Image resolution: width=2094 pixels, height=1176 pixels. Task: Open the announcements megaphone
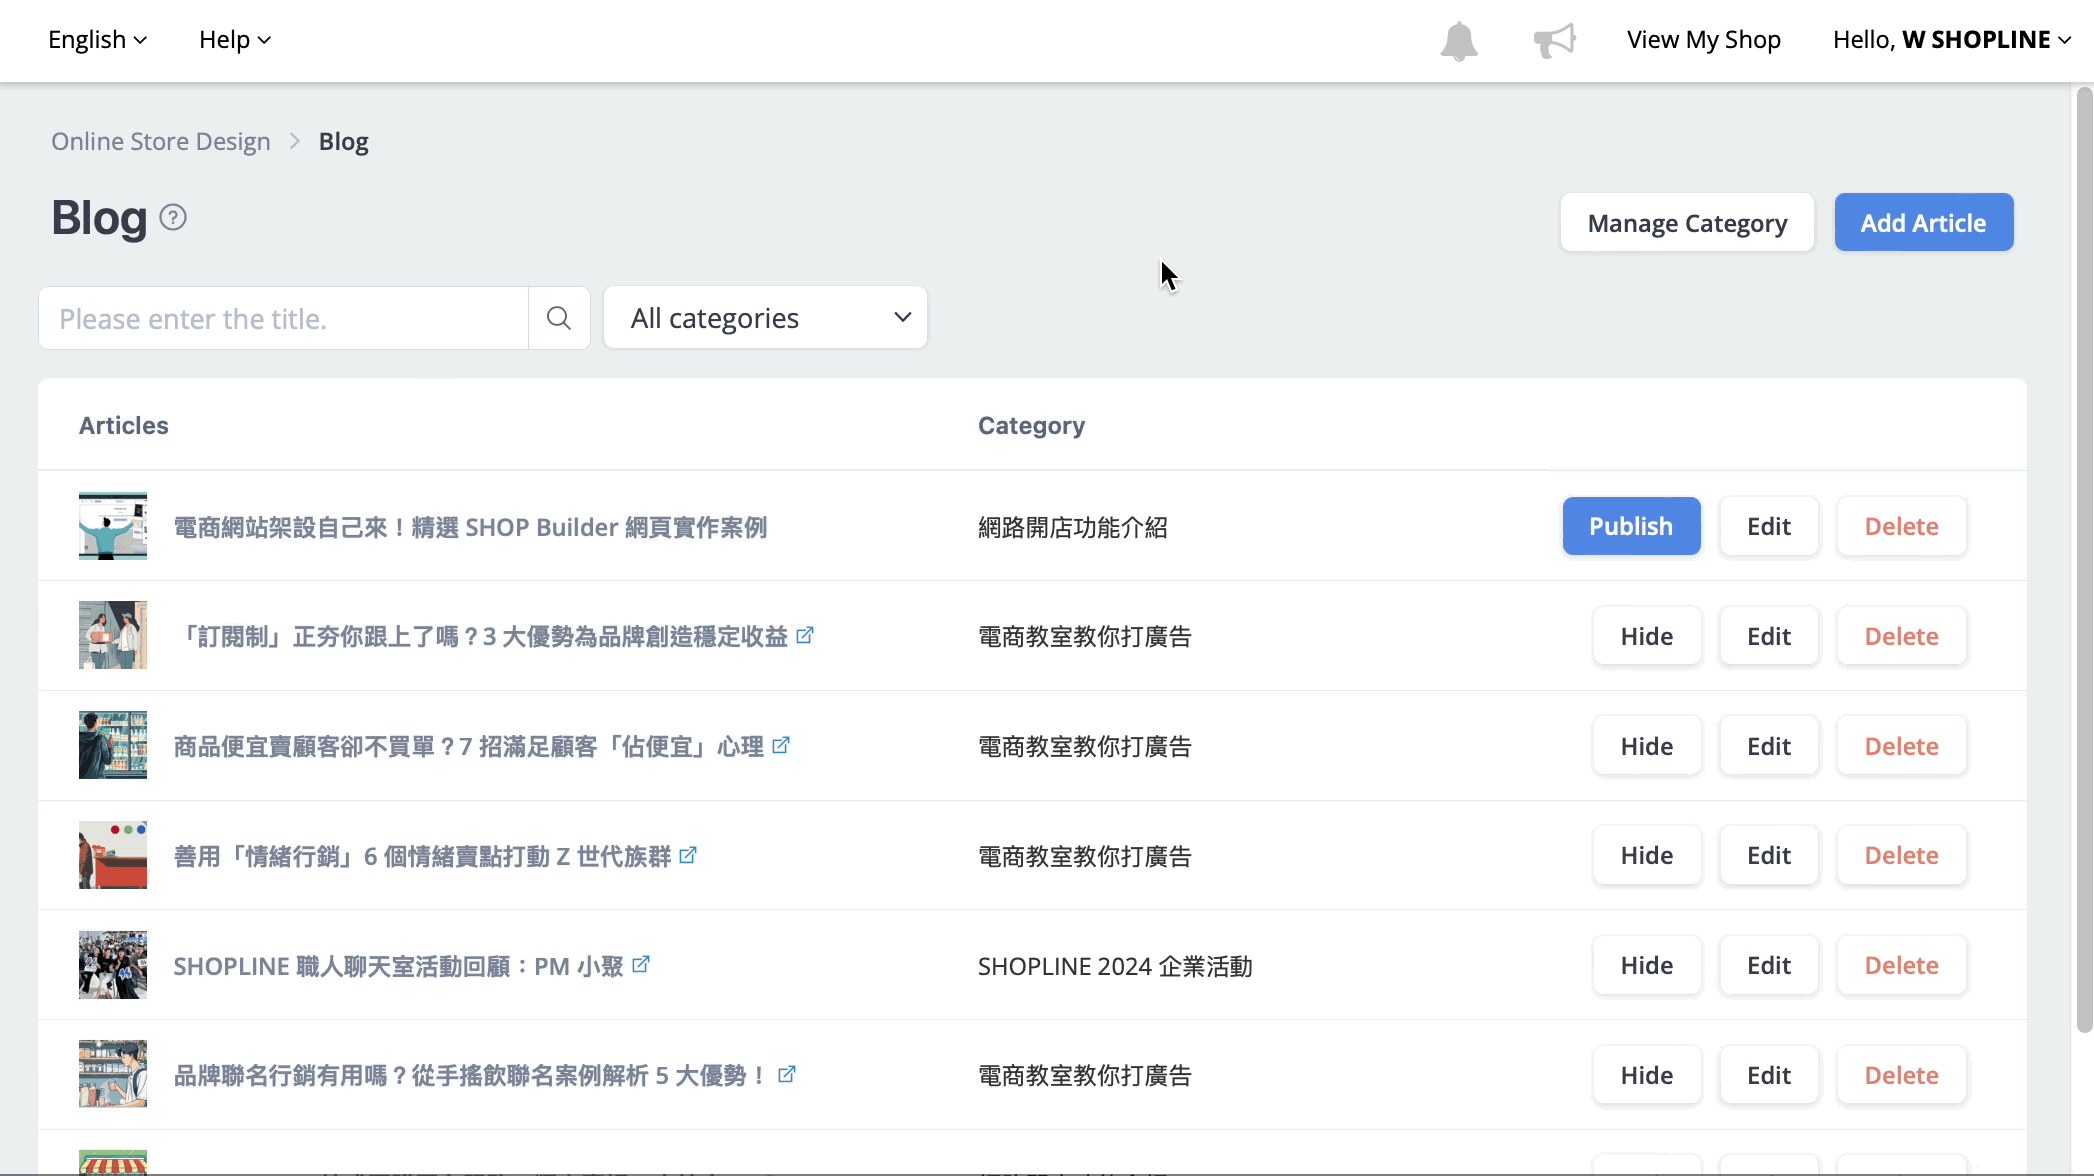pos(1555,41)
